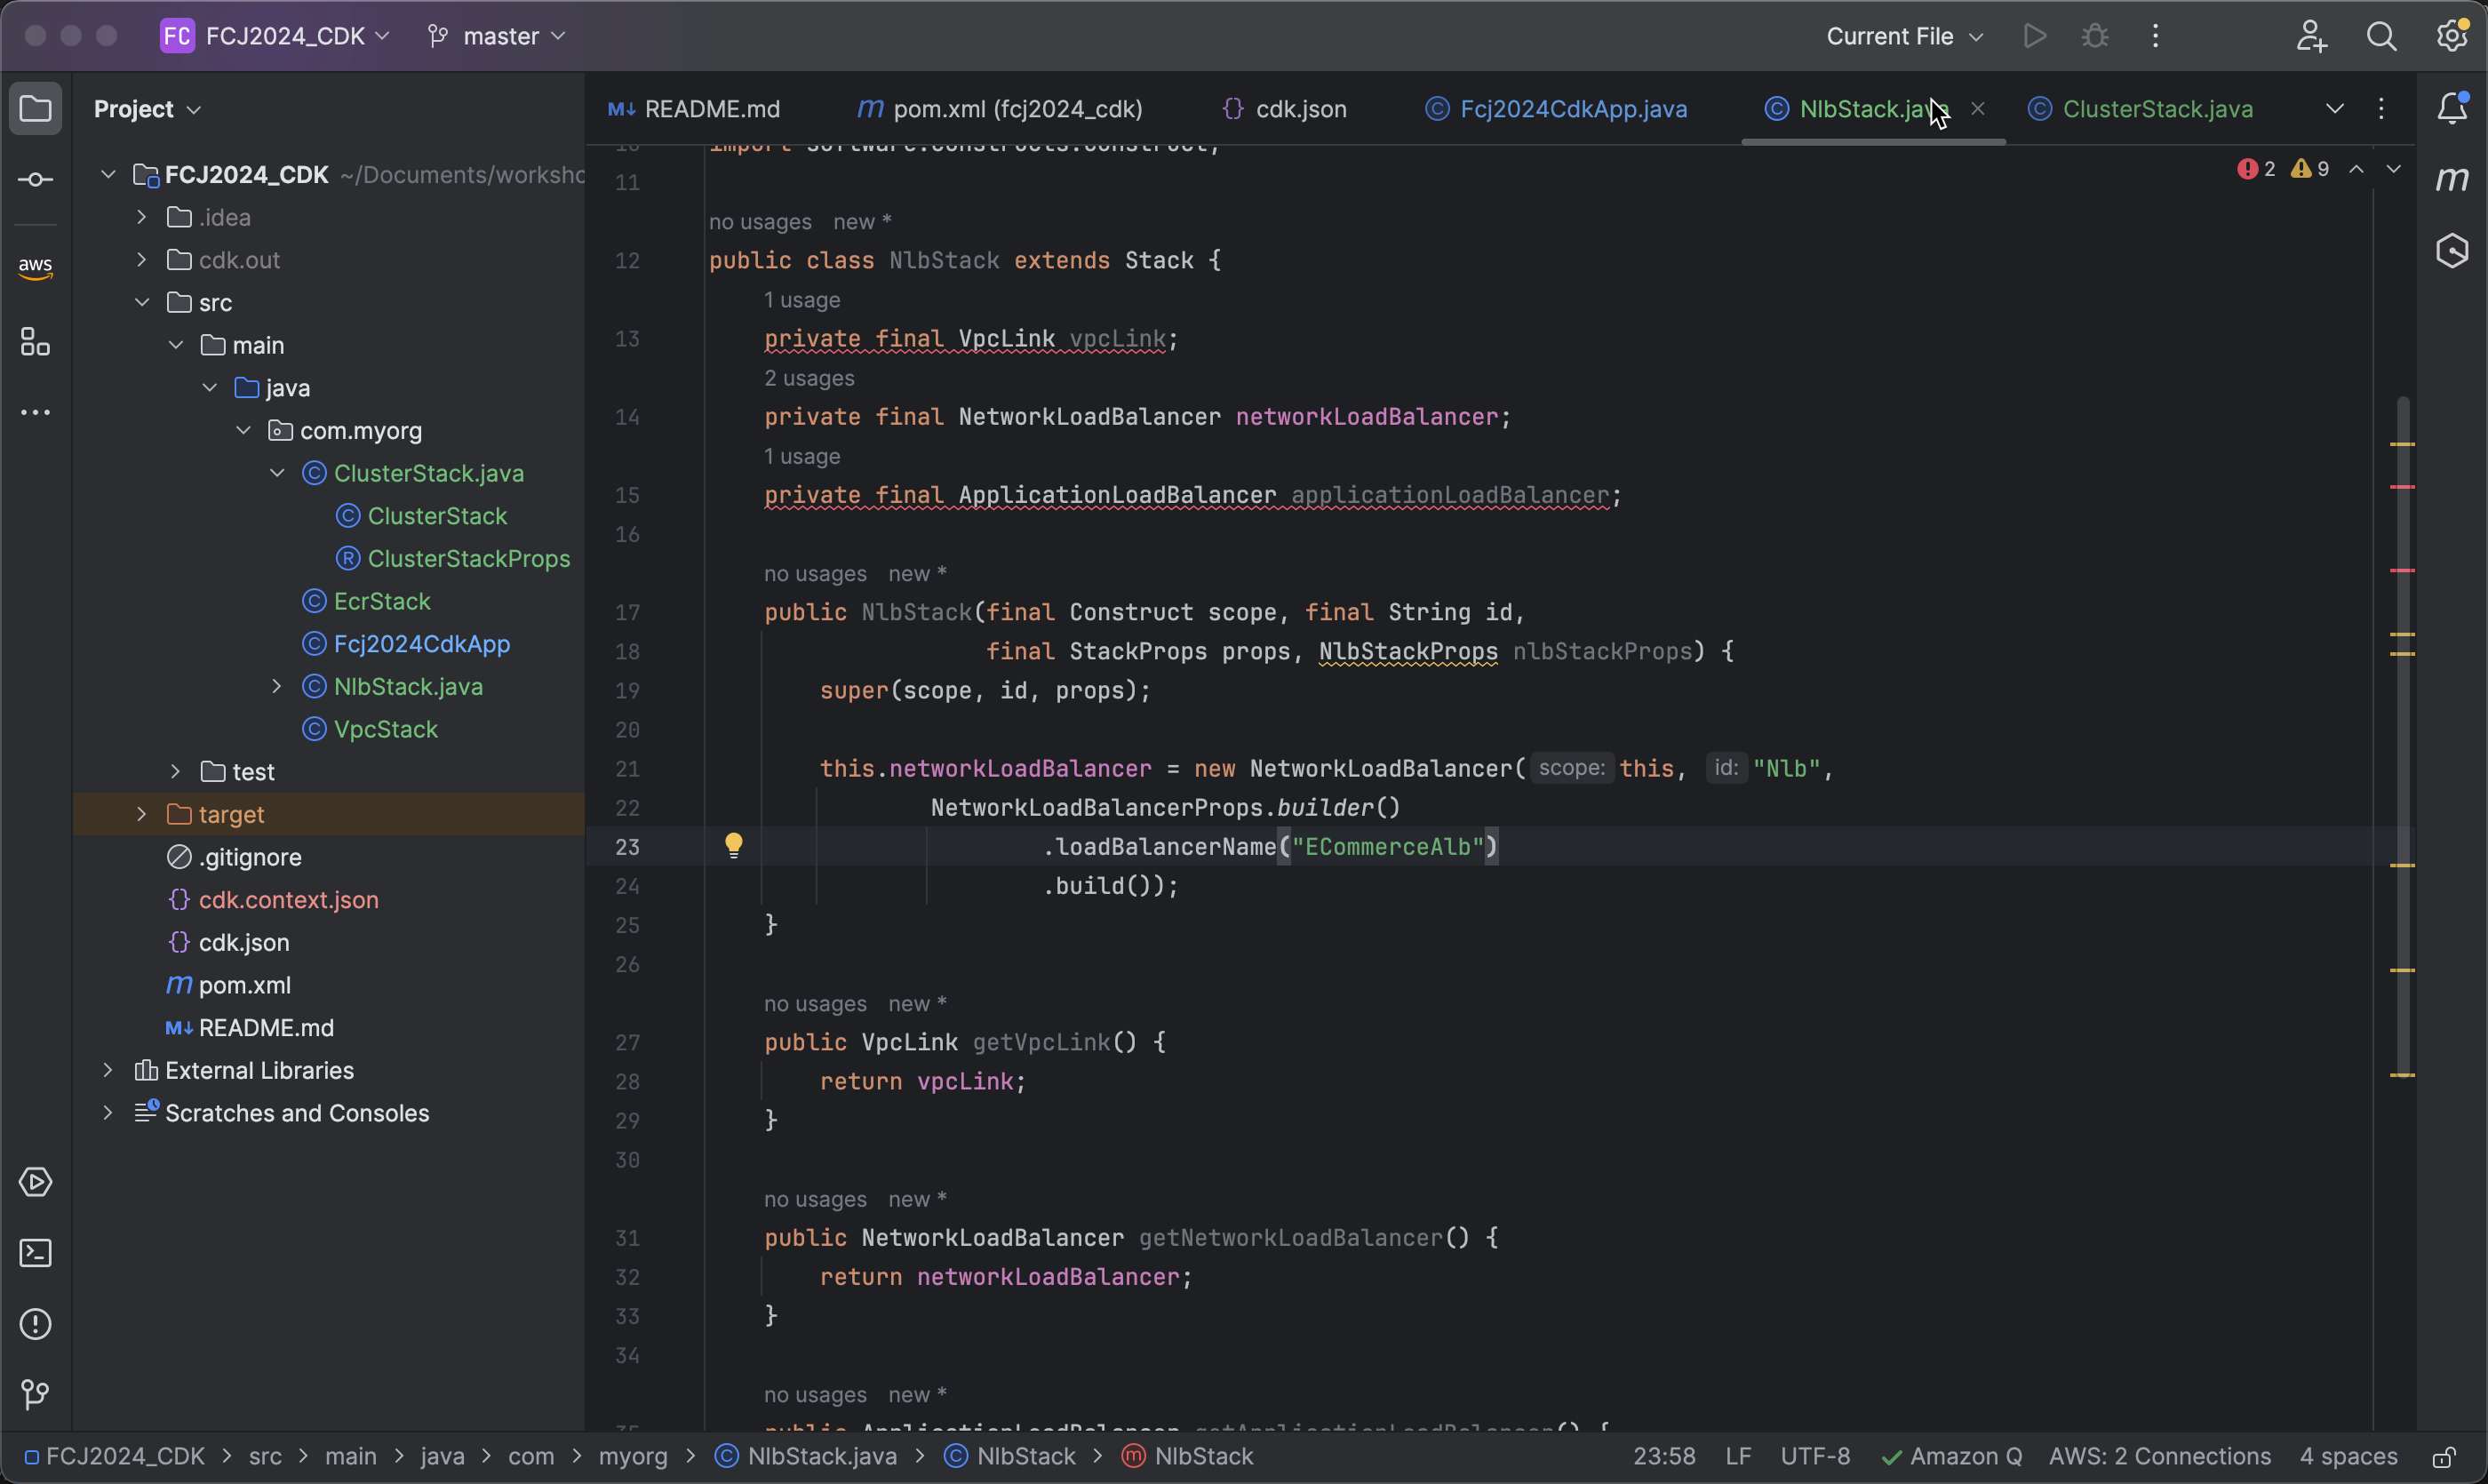Expand Scratches and Consoles
This screenshot has height=1484, width=2488.
[109, 1113]
